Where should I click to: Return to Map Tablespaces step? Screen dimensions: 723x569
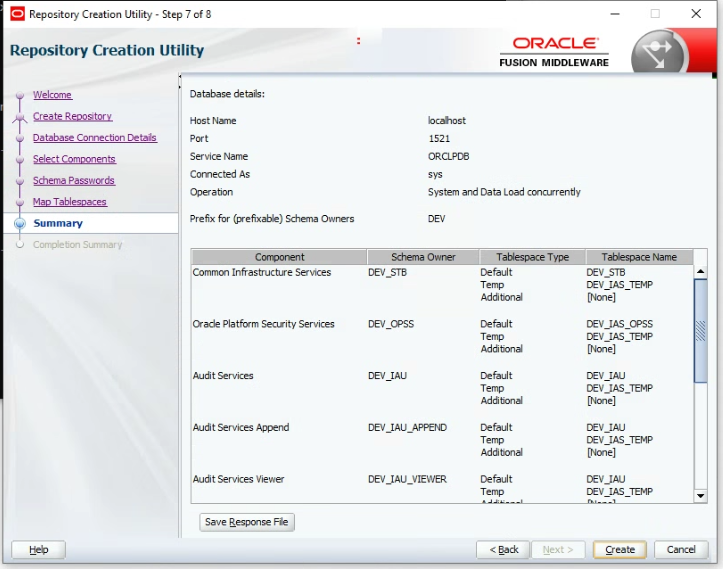(70, 202)
